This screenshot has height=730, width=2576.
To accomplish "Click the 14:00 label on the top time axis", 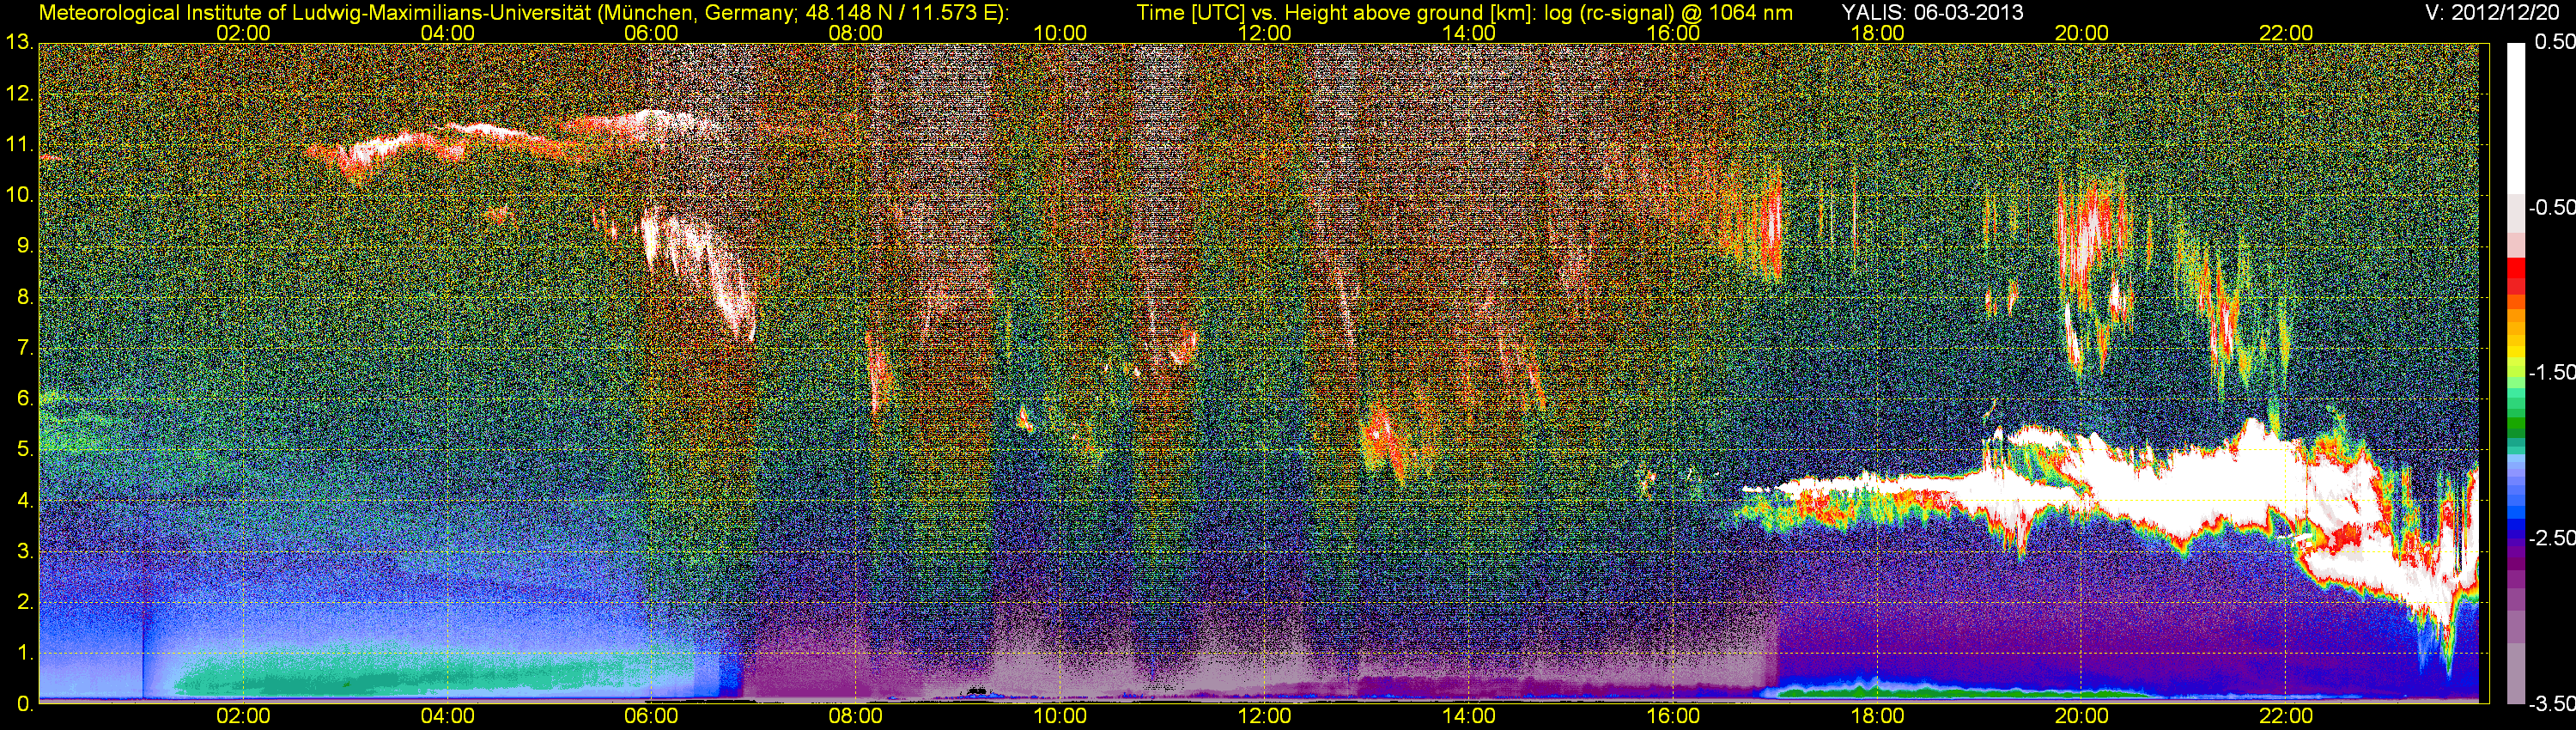I will pyautogui.click(x=1469, y=33).
